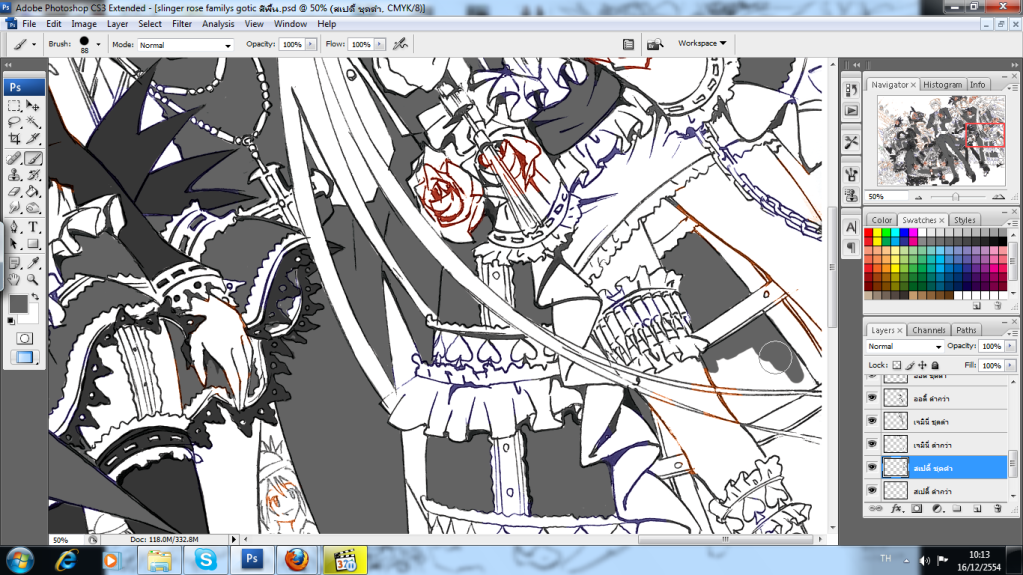The image size is (1023, 575).
Task: Toggle lock position
Action: click(923, 365)
